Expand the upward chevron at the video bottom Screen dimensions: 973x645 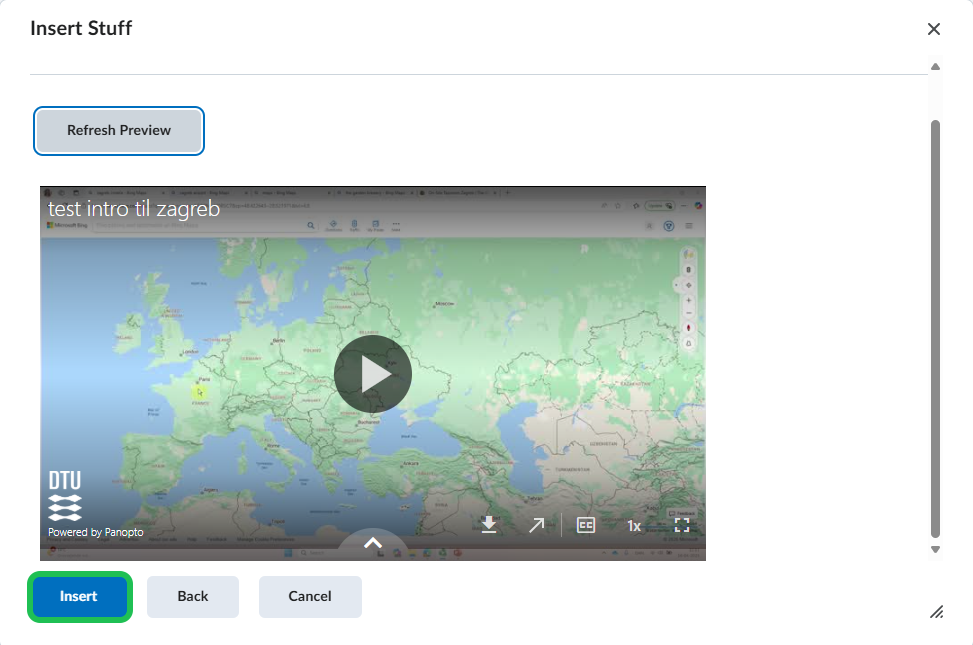(372, 543)
